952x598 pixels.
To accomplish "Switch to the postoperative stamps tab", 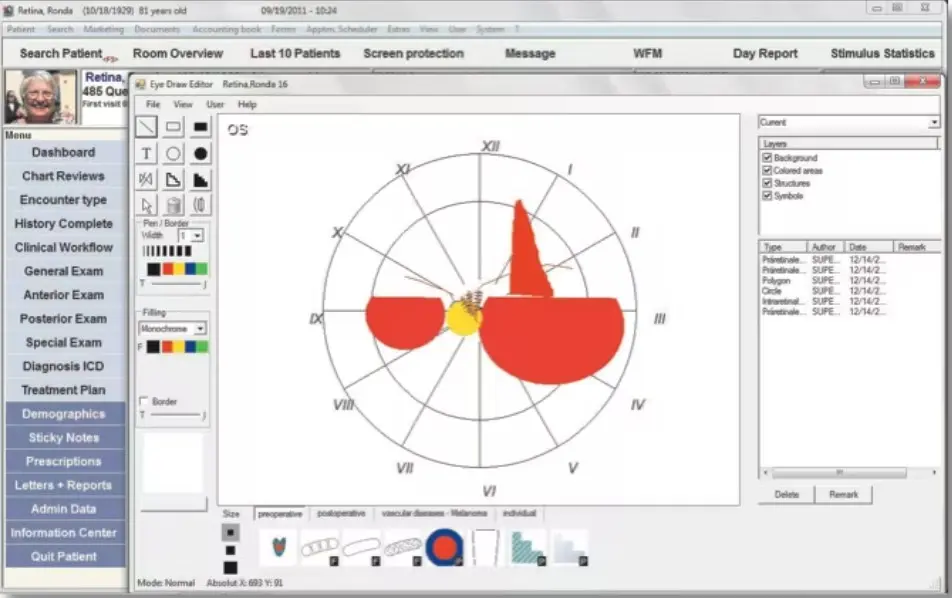I will click(x=341, y=514).
